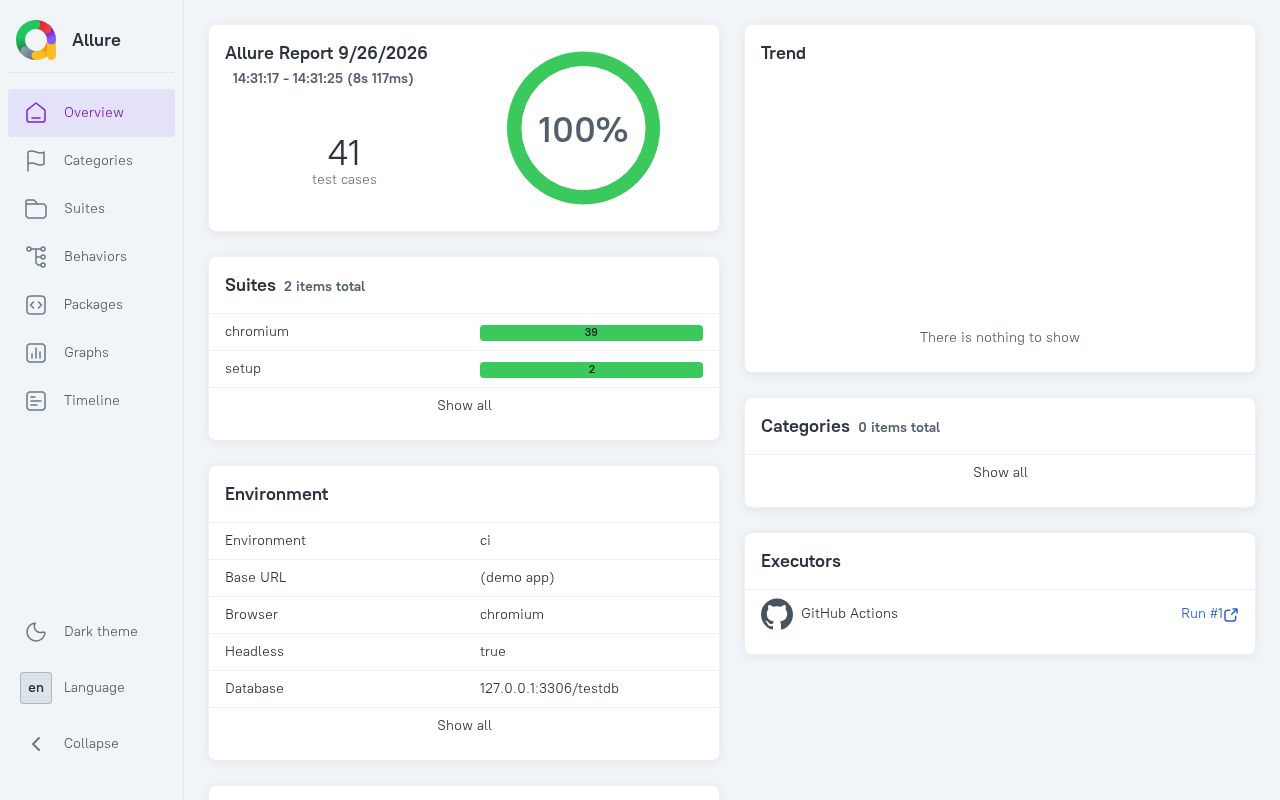1280x800 pixels.
Task: Click the GitHub octocat icon
Action: pos(777,614)
